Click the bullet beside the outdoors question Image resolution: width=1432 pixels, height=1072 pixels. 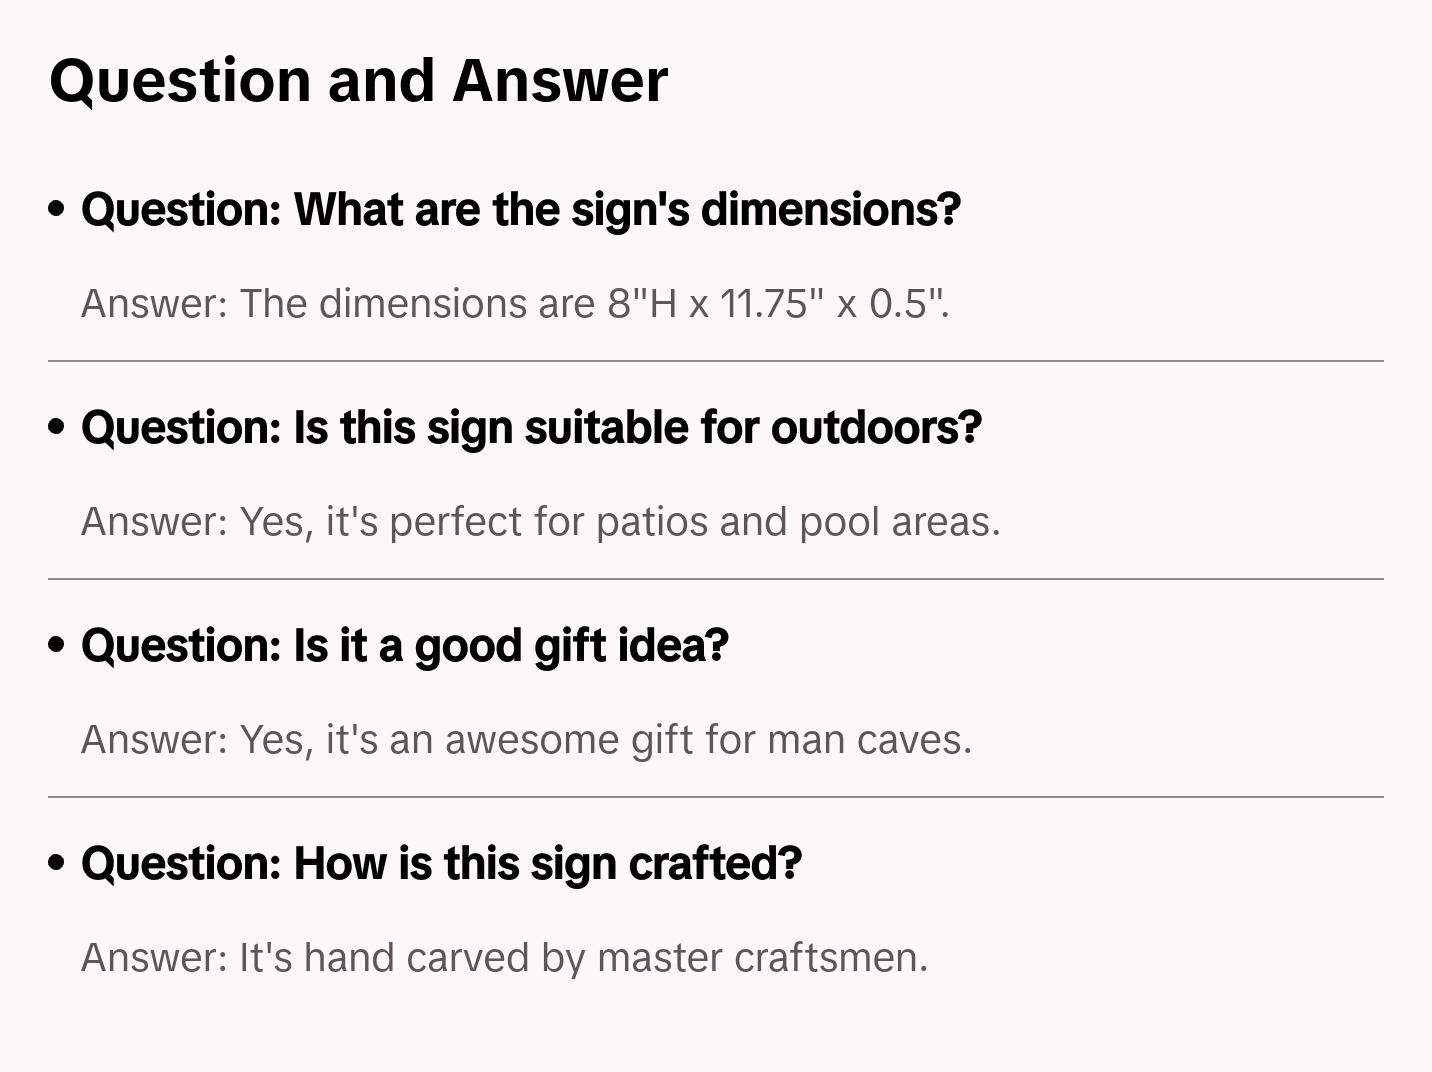point(57,427)
